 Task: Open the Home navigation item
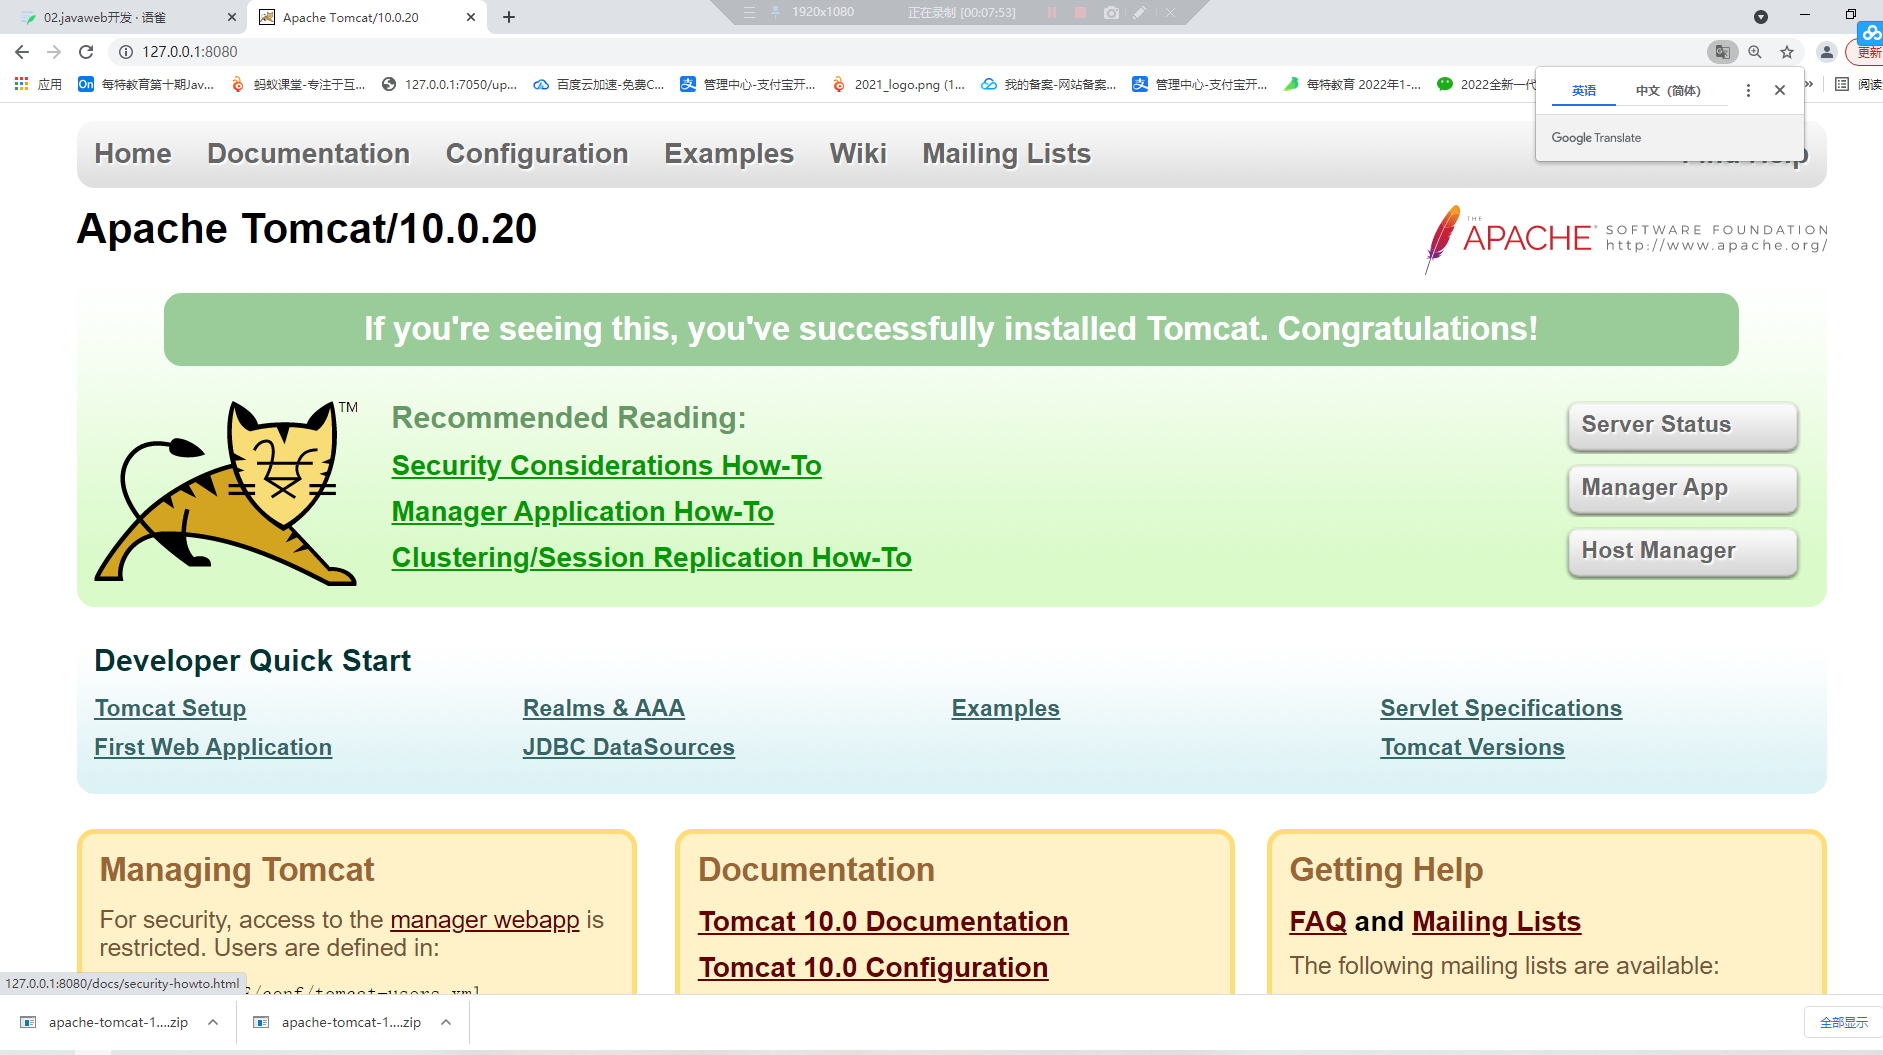(133, 154)
